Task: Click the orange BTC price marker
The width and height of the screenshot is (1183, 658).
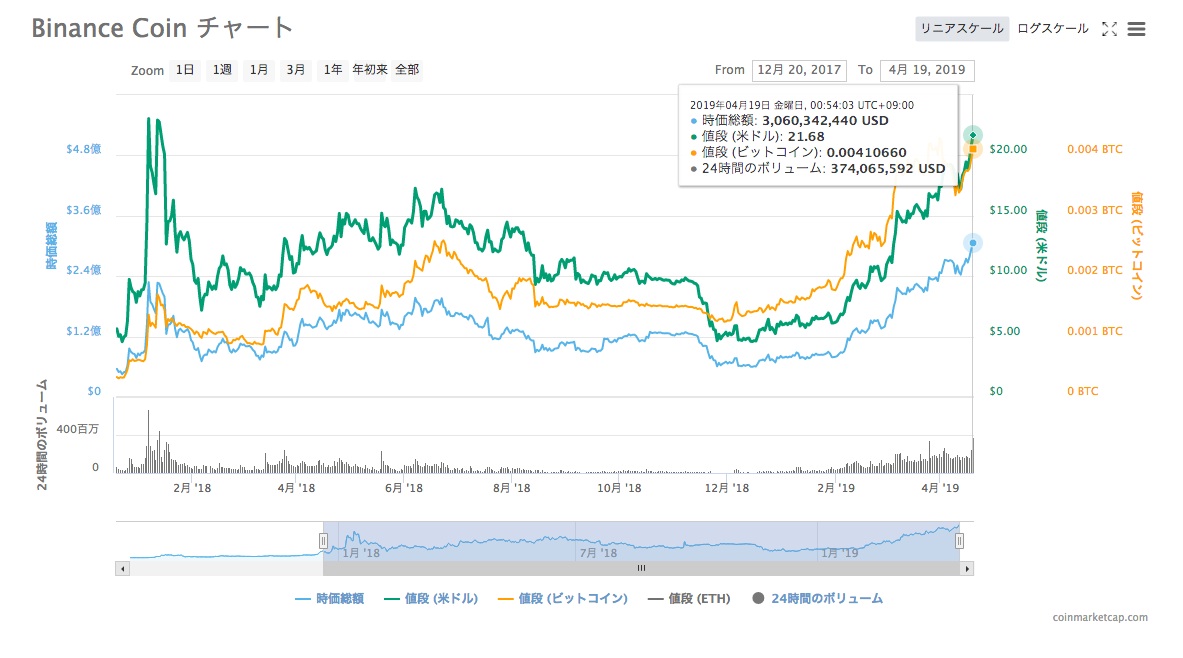Action: 973,149
